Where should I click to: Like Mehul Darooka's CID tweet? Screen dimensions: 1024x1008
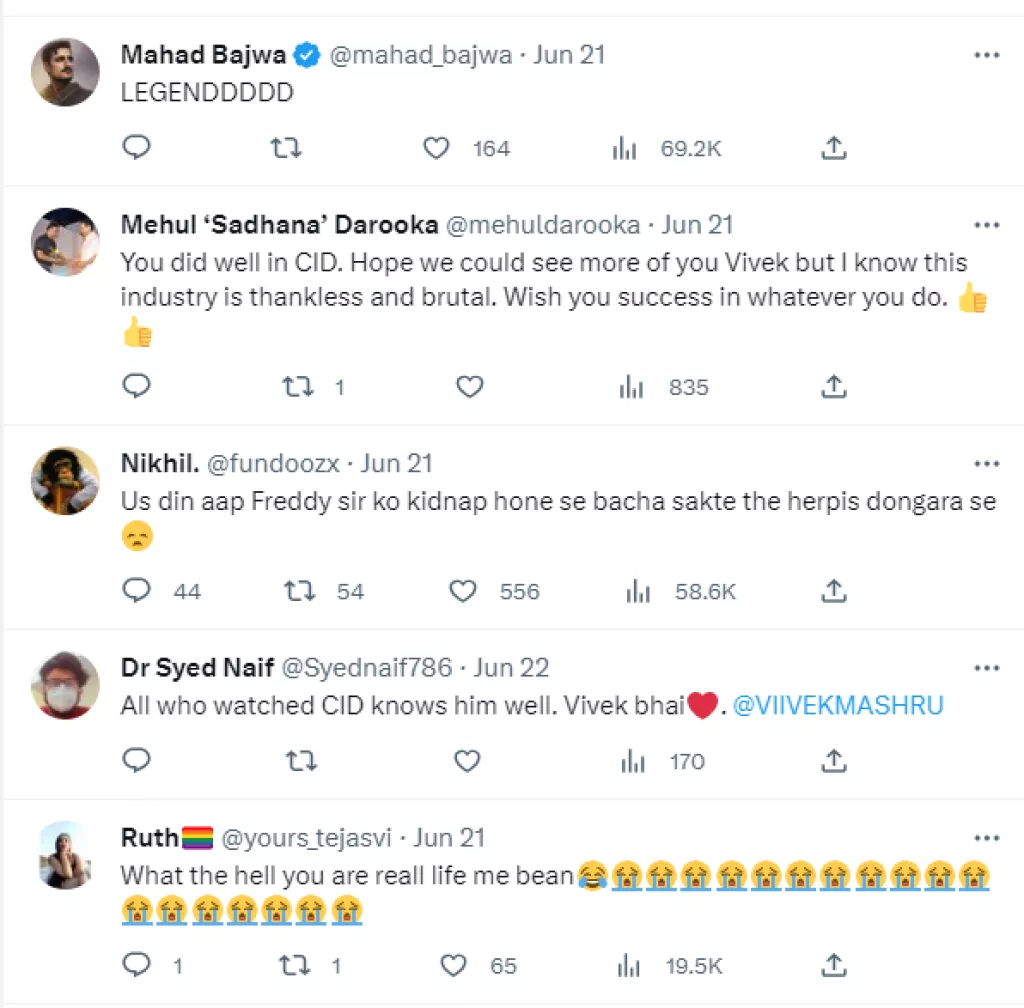point(469,387)
